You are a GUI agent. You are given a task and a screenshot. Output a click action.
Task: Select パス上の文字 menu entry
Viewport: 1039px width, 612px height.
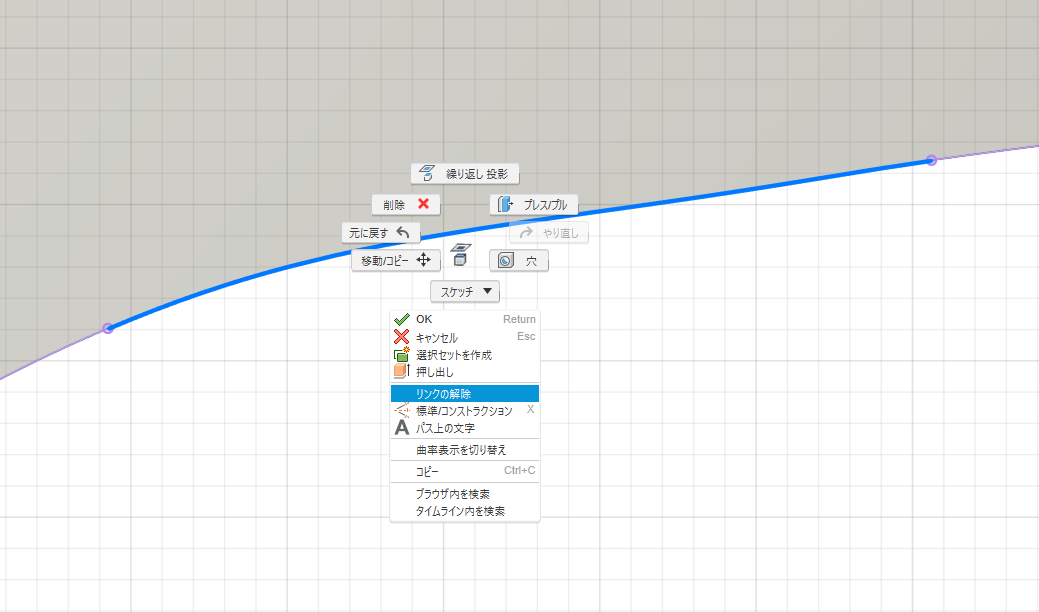click(x=465, y=428)
